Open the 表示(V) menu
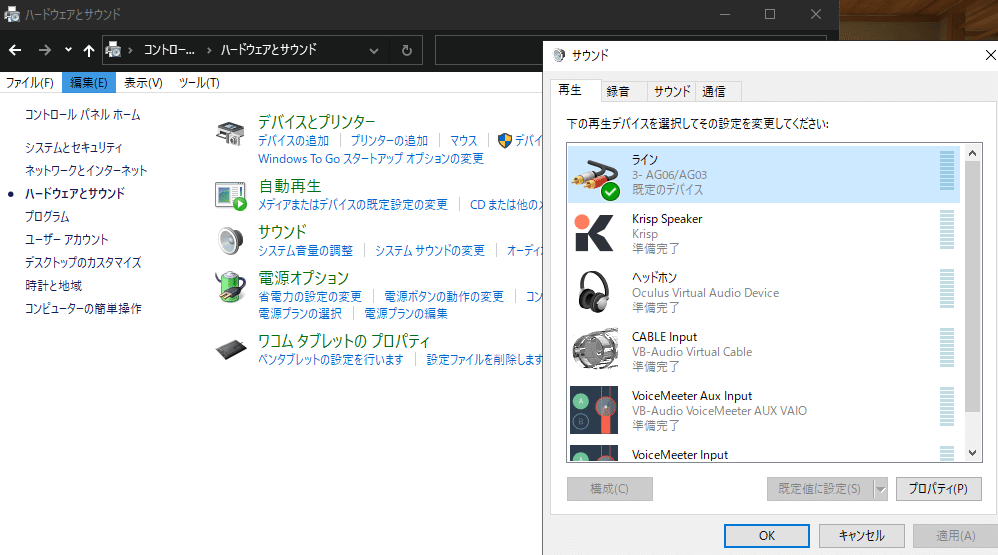This screenshot has width=998, height=555. pos(143,83)
